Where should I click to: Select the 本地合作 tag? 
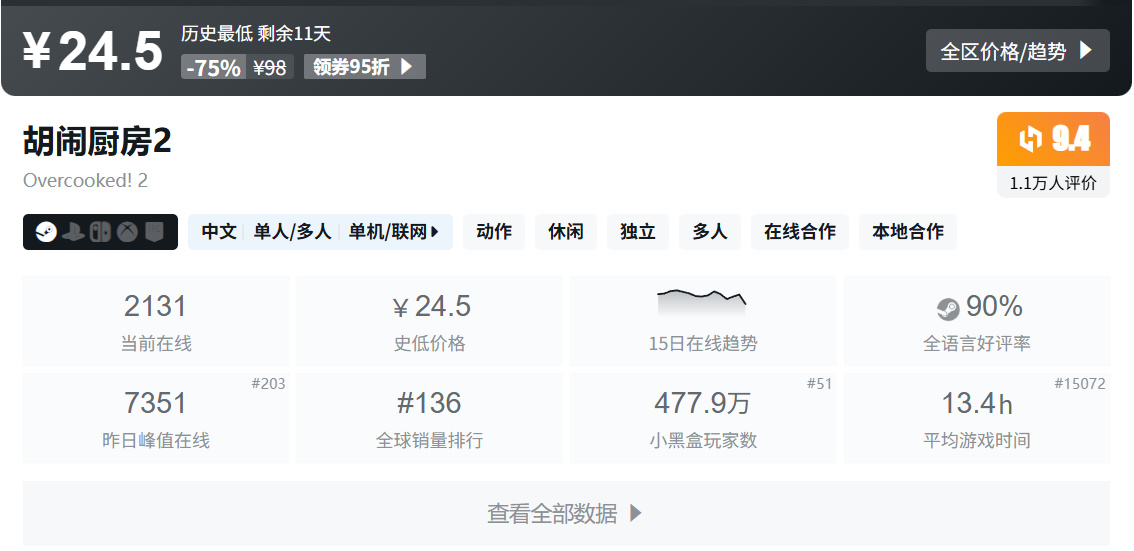pyautogui.click(x=908, y=232)
